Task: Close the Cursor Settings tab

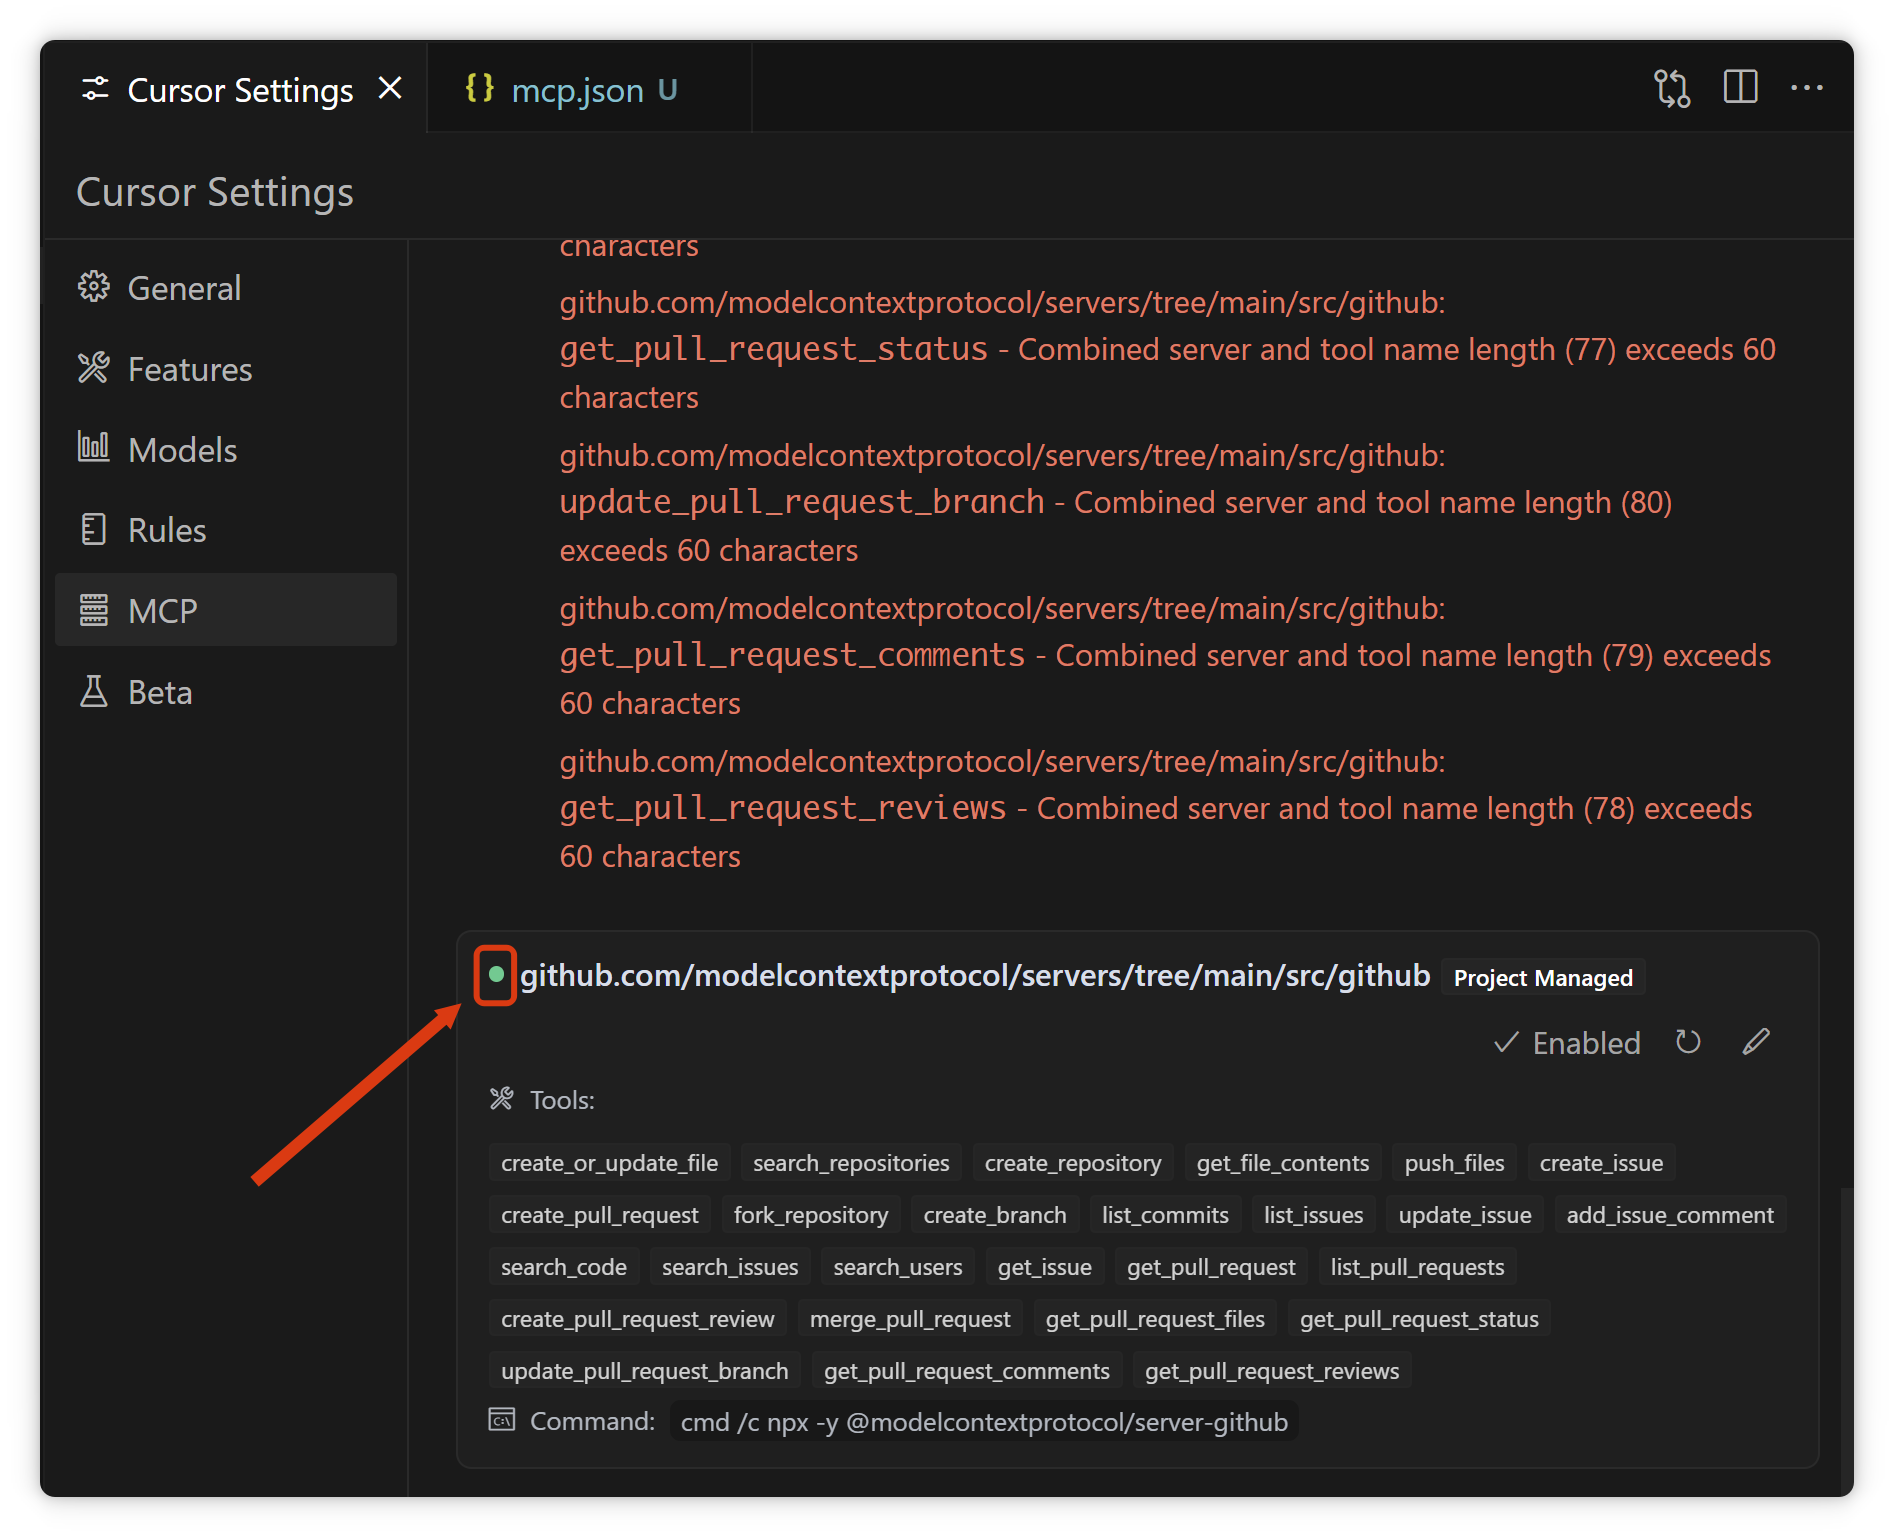Action: pyautogui.click(x=390, y=89)
